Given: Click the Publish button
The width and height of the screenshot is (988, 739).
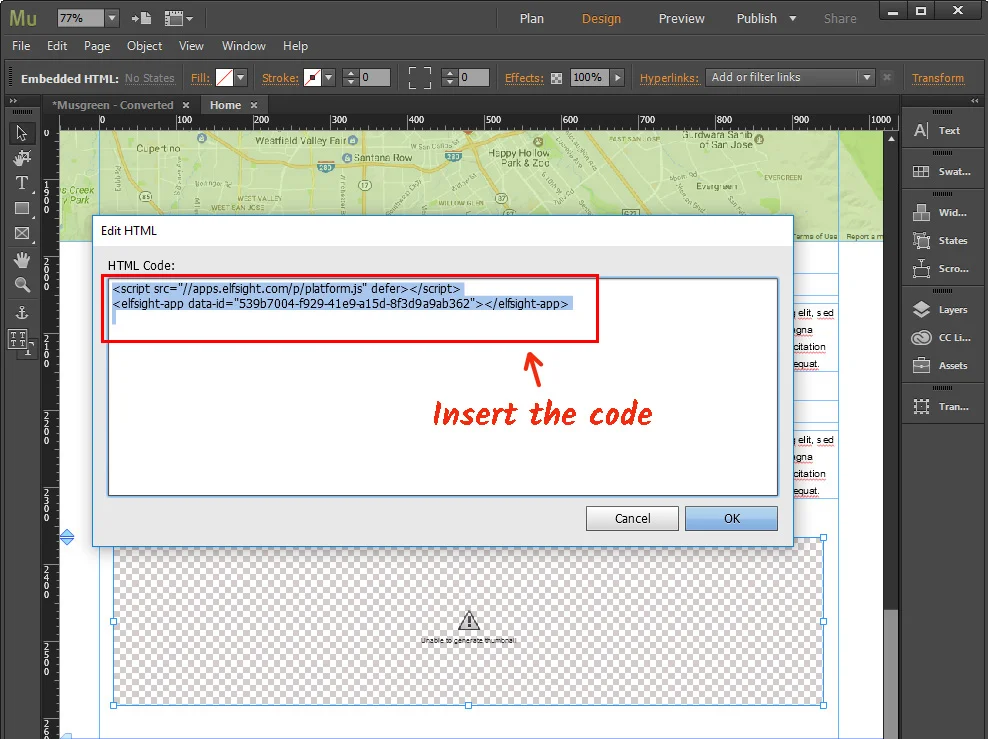Looking at the screenshot, I should pos(757,19).
